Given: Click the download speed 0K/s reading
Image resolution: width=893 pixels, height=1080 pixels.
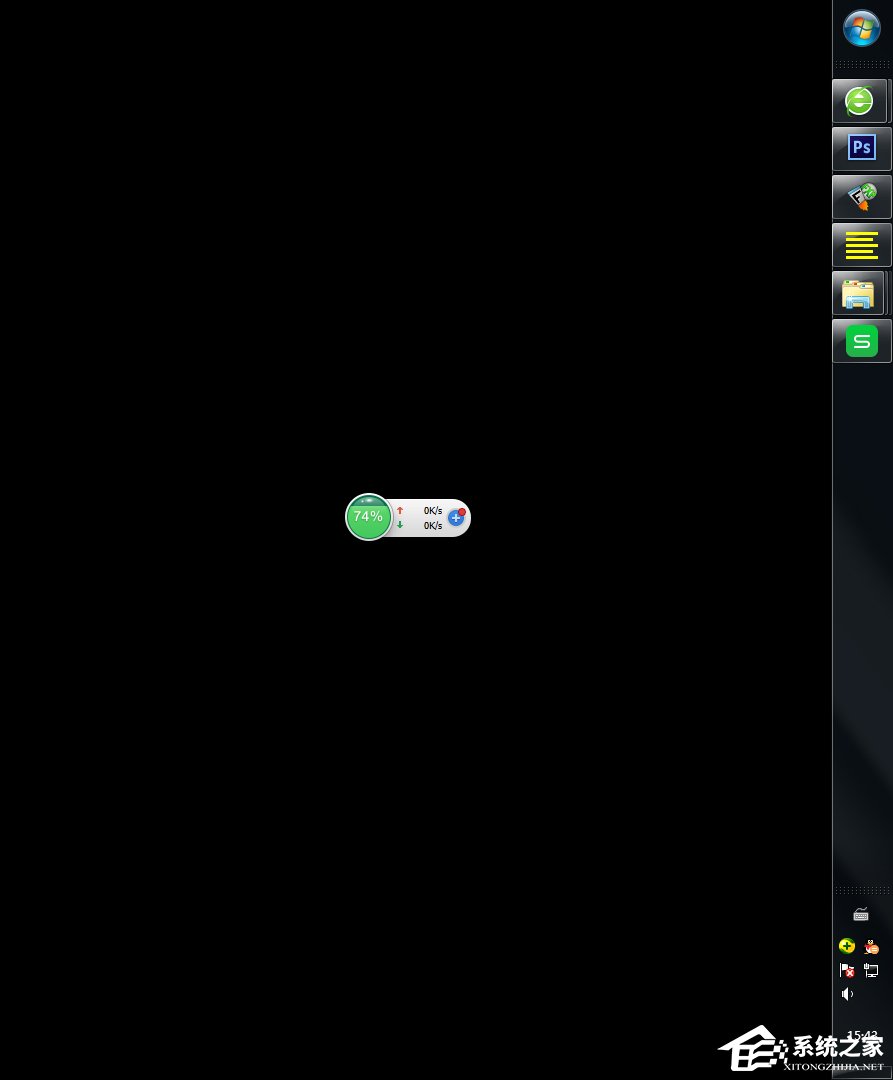Looking at the screenshot, I should [x=433, y=525].
